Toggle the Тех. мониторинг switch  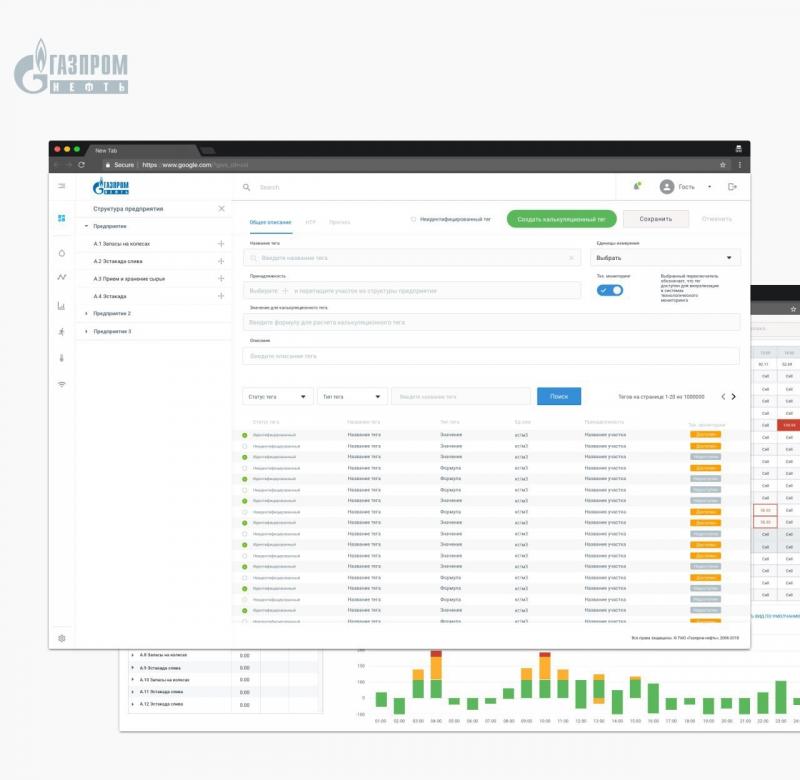pyautogui.click(x=610, y=290)
